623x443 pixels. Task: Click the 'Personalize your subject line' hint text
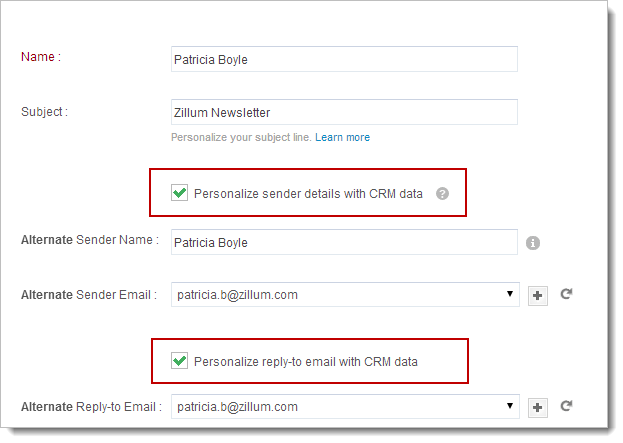[x=241, y=137]
